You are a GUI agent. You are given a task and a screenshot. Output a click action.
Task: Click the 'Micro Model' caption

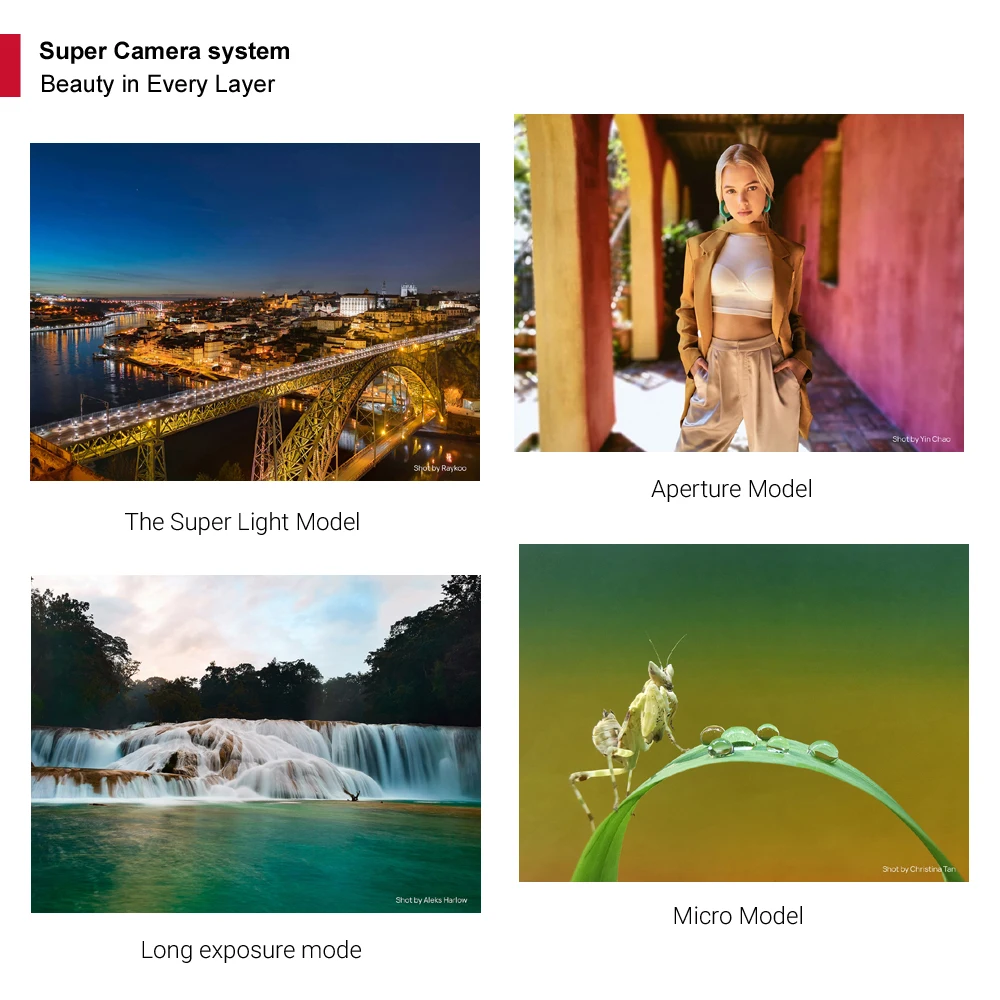[x=738, y=916]
